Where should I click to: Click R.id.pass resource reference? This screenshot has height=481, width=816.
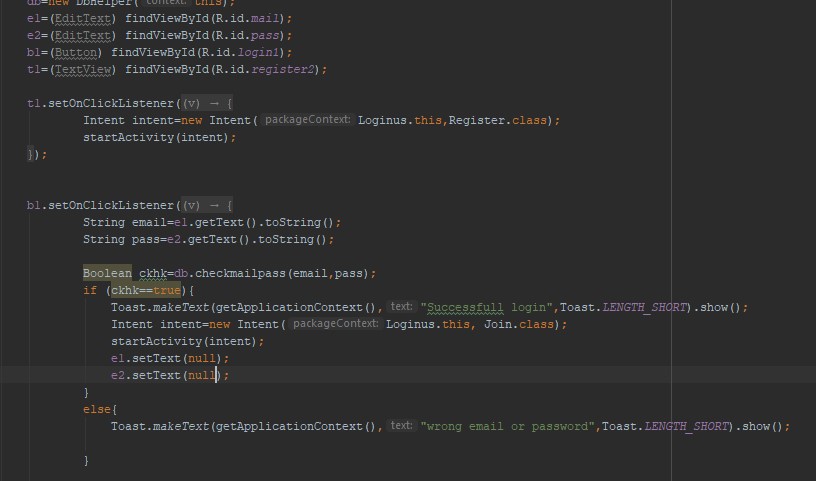point(256,35)
